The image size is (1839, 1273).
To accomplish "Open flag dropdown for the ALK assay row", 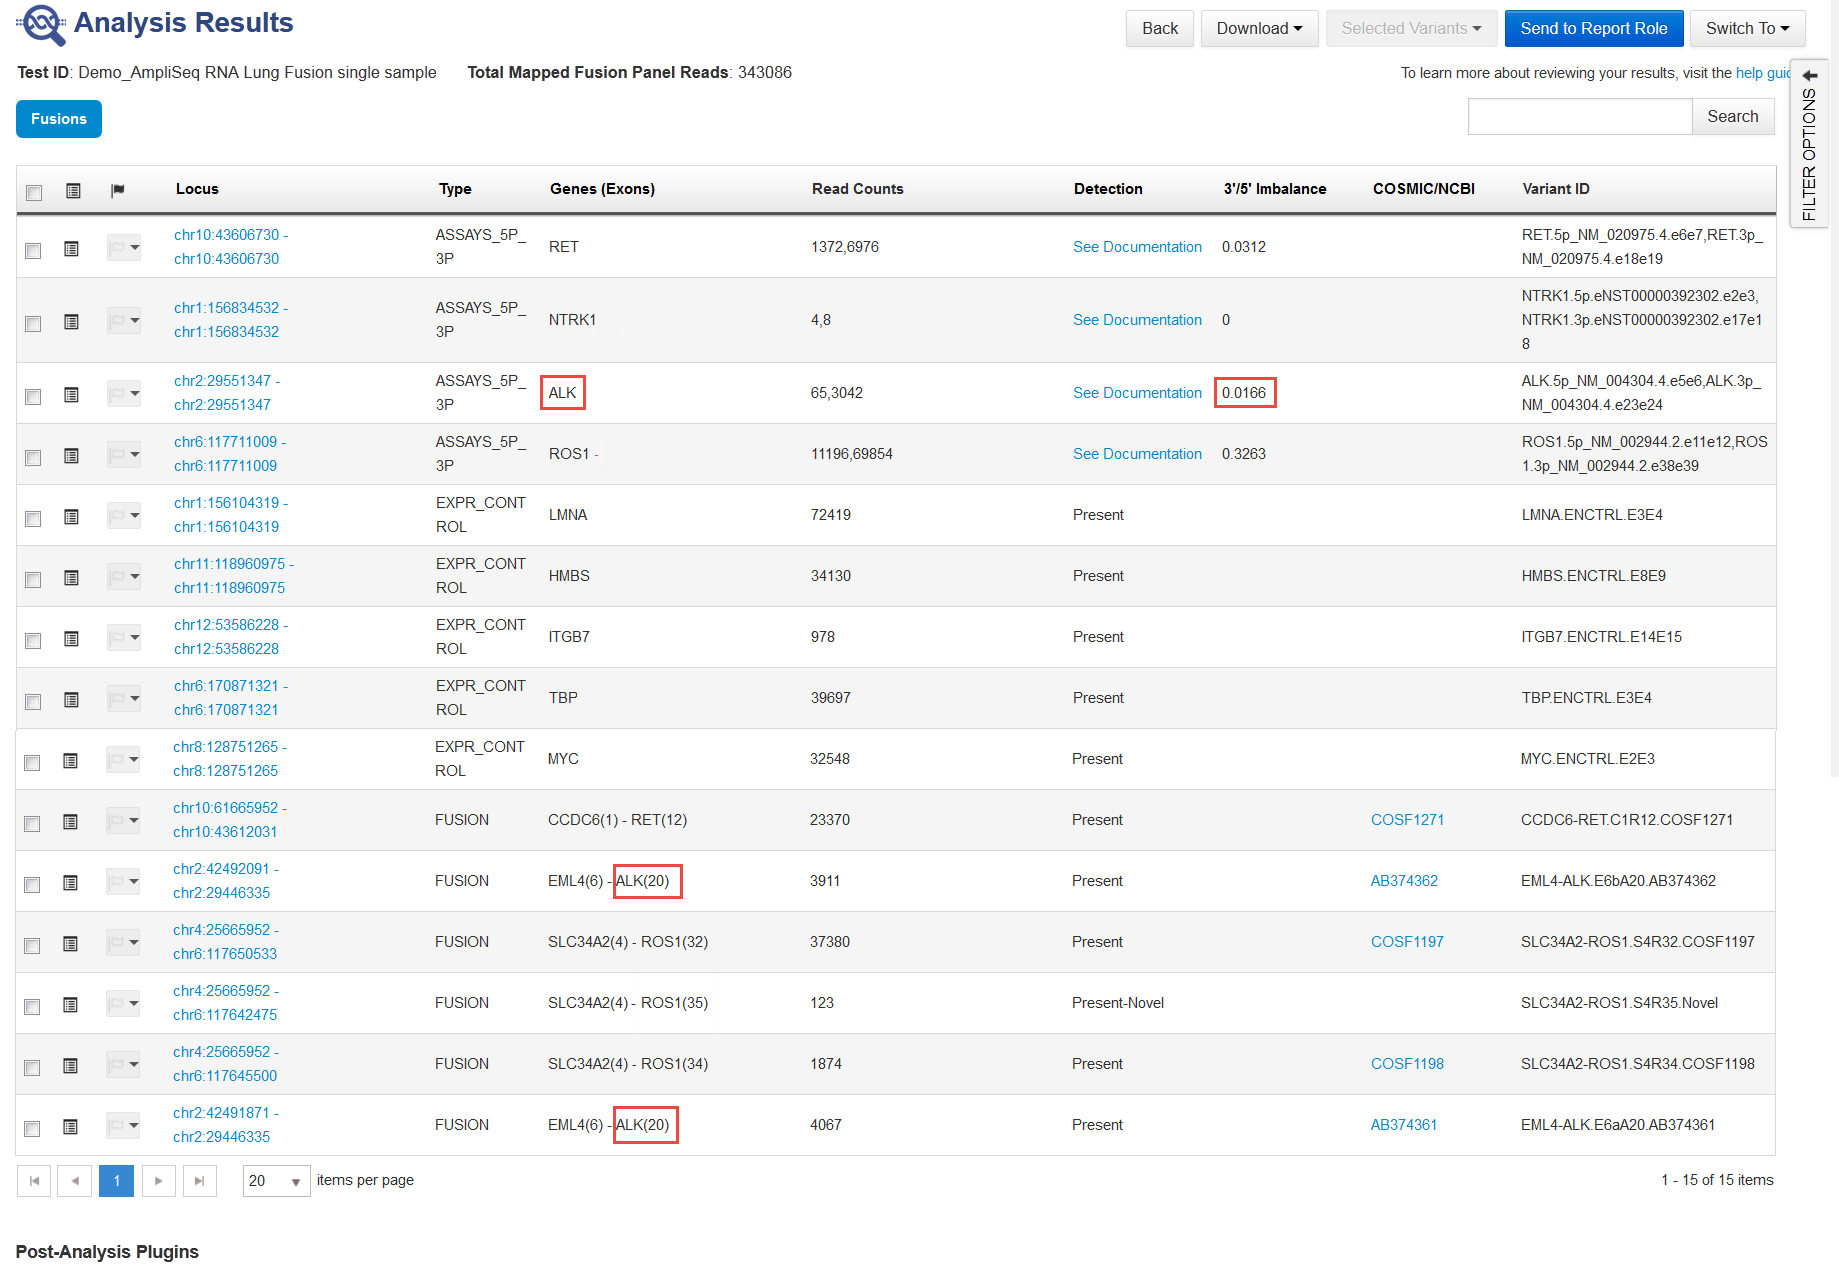I will (x=124, y=393).
